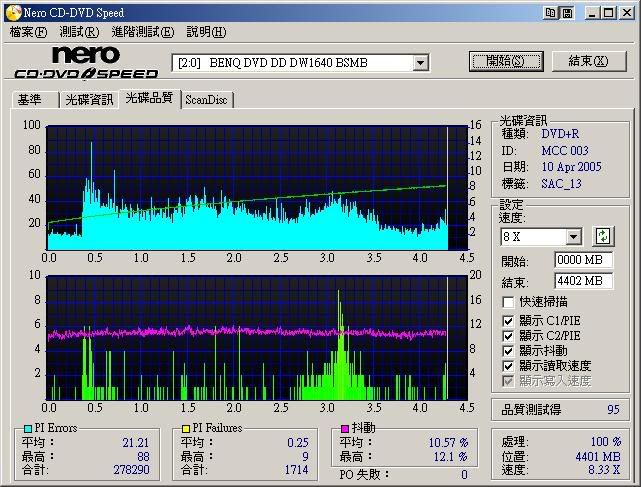The height and width of the screenshot is (487, 641).
Task: Click the PO 失敗 value 0
Action: coord(464,475)
